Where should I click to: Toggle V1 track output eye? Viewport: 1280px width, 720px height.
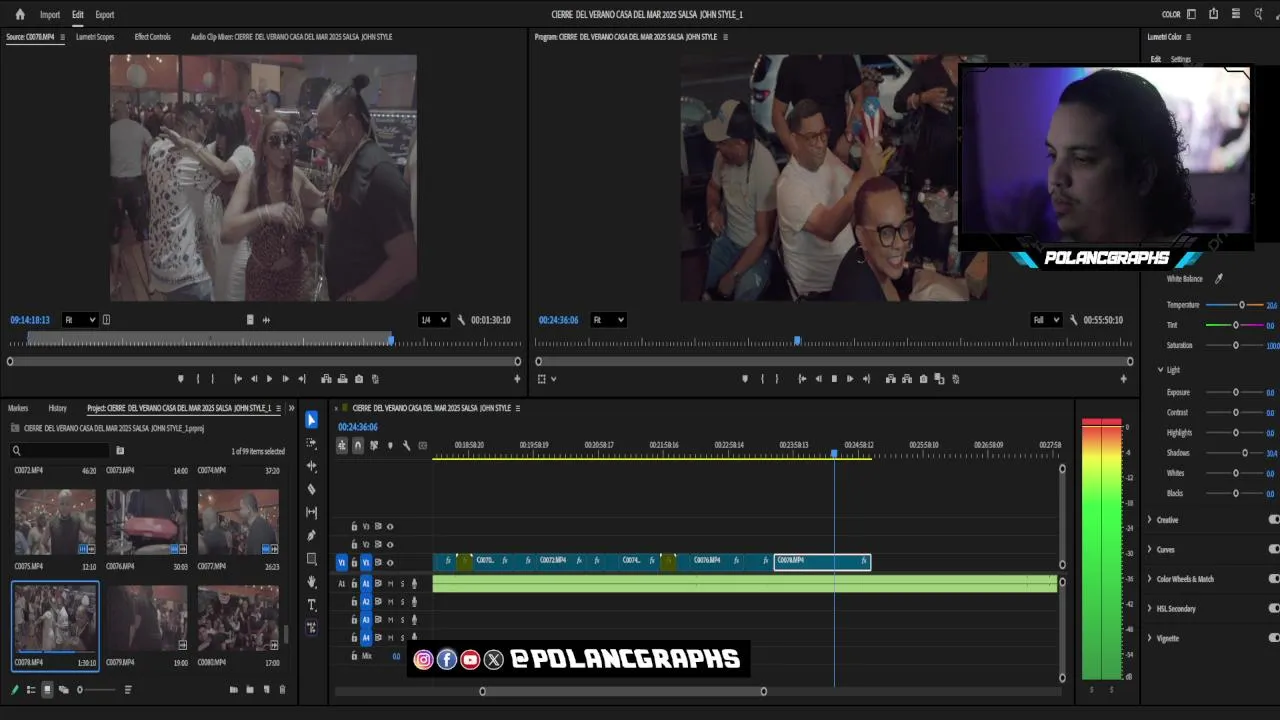[390, 563]
